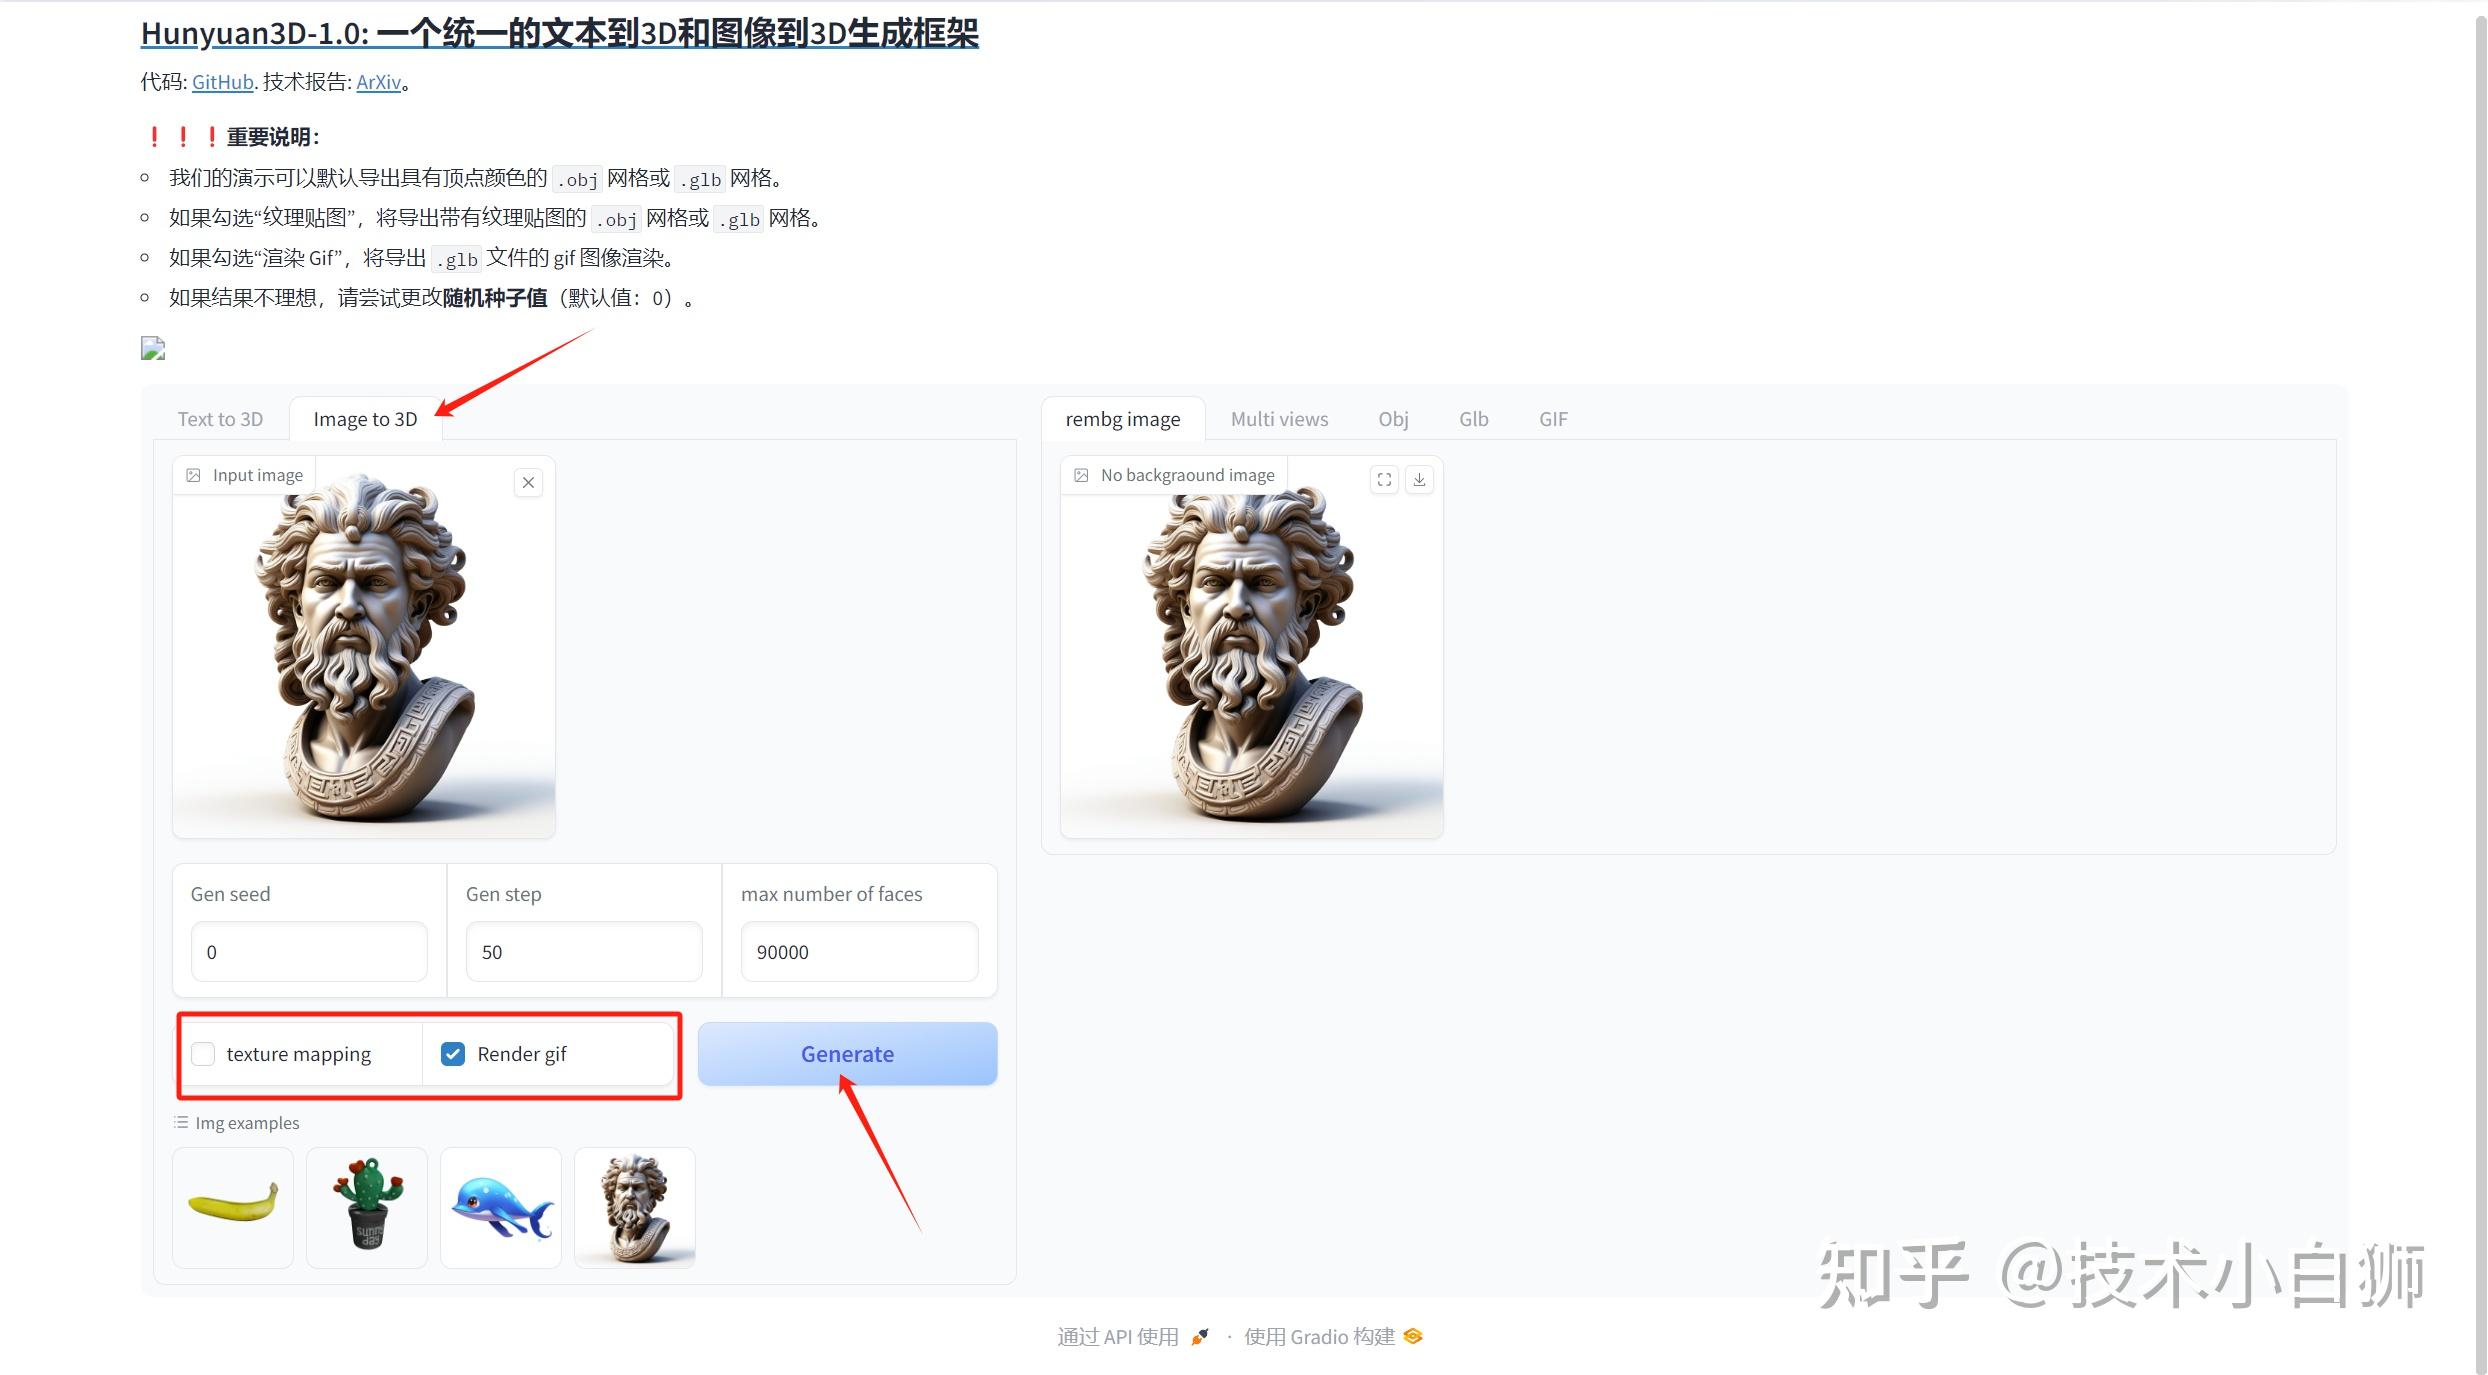This screenshot has width=2488, height=1375.
Task: Switch to the Text to 3D tab
Action: coord(220,419)
